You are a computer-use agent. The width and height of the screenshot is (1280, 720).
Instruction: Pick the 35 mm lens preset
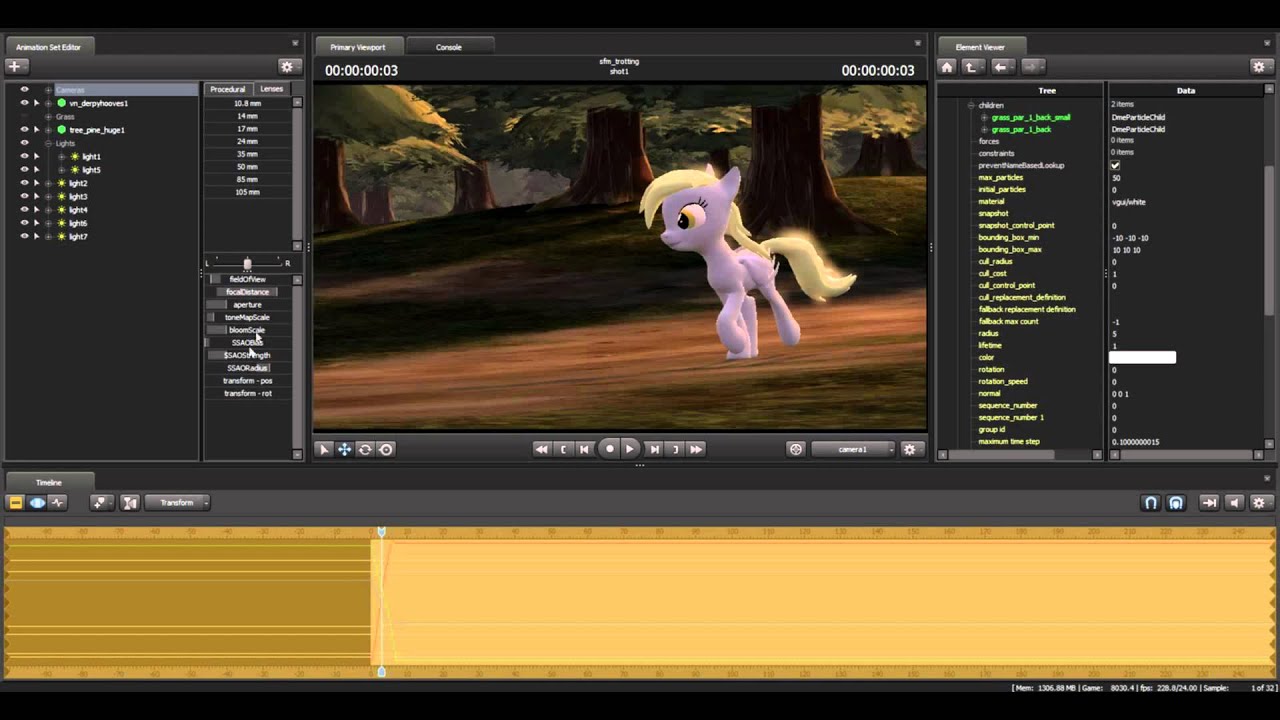(x=247, y=154)
